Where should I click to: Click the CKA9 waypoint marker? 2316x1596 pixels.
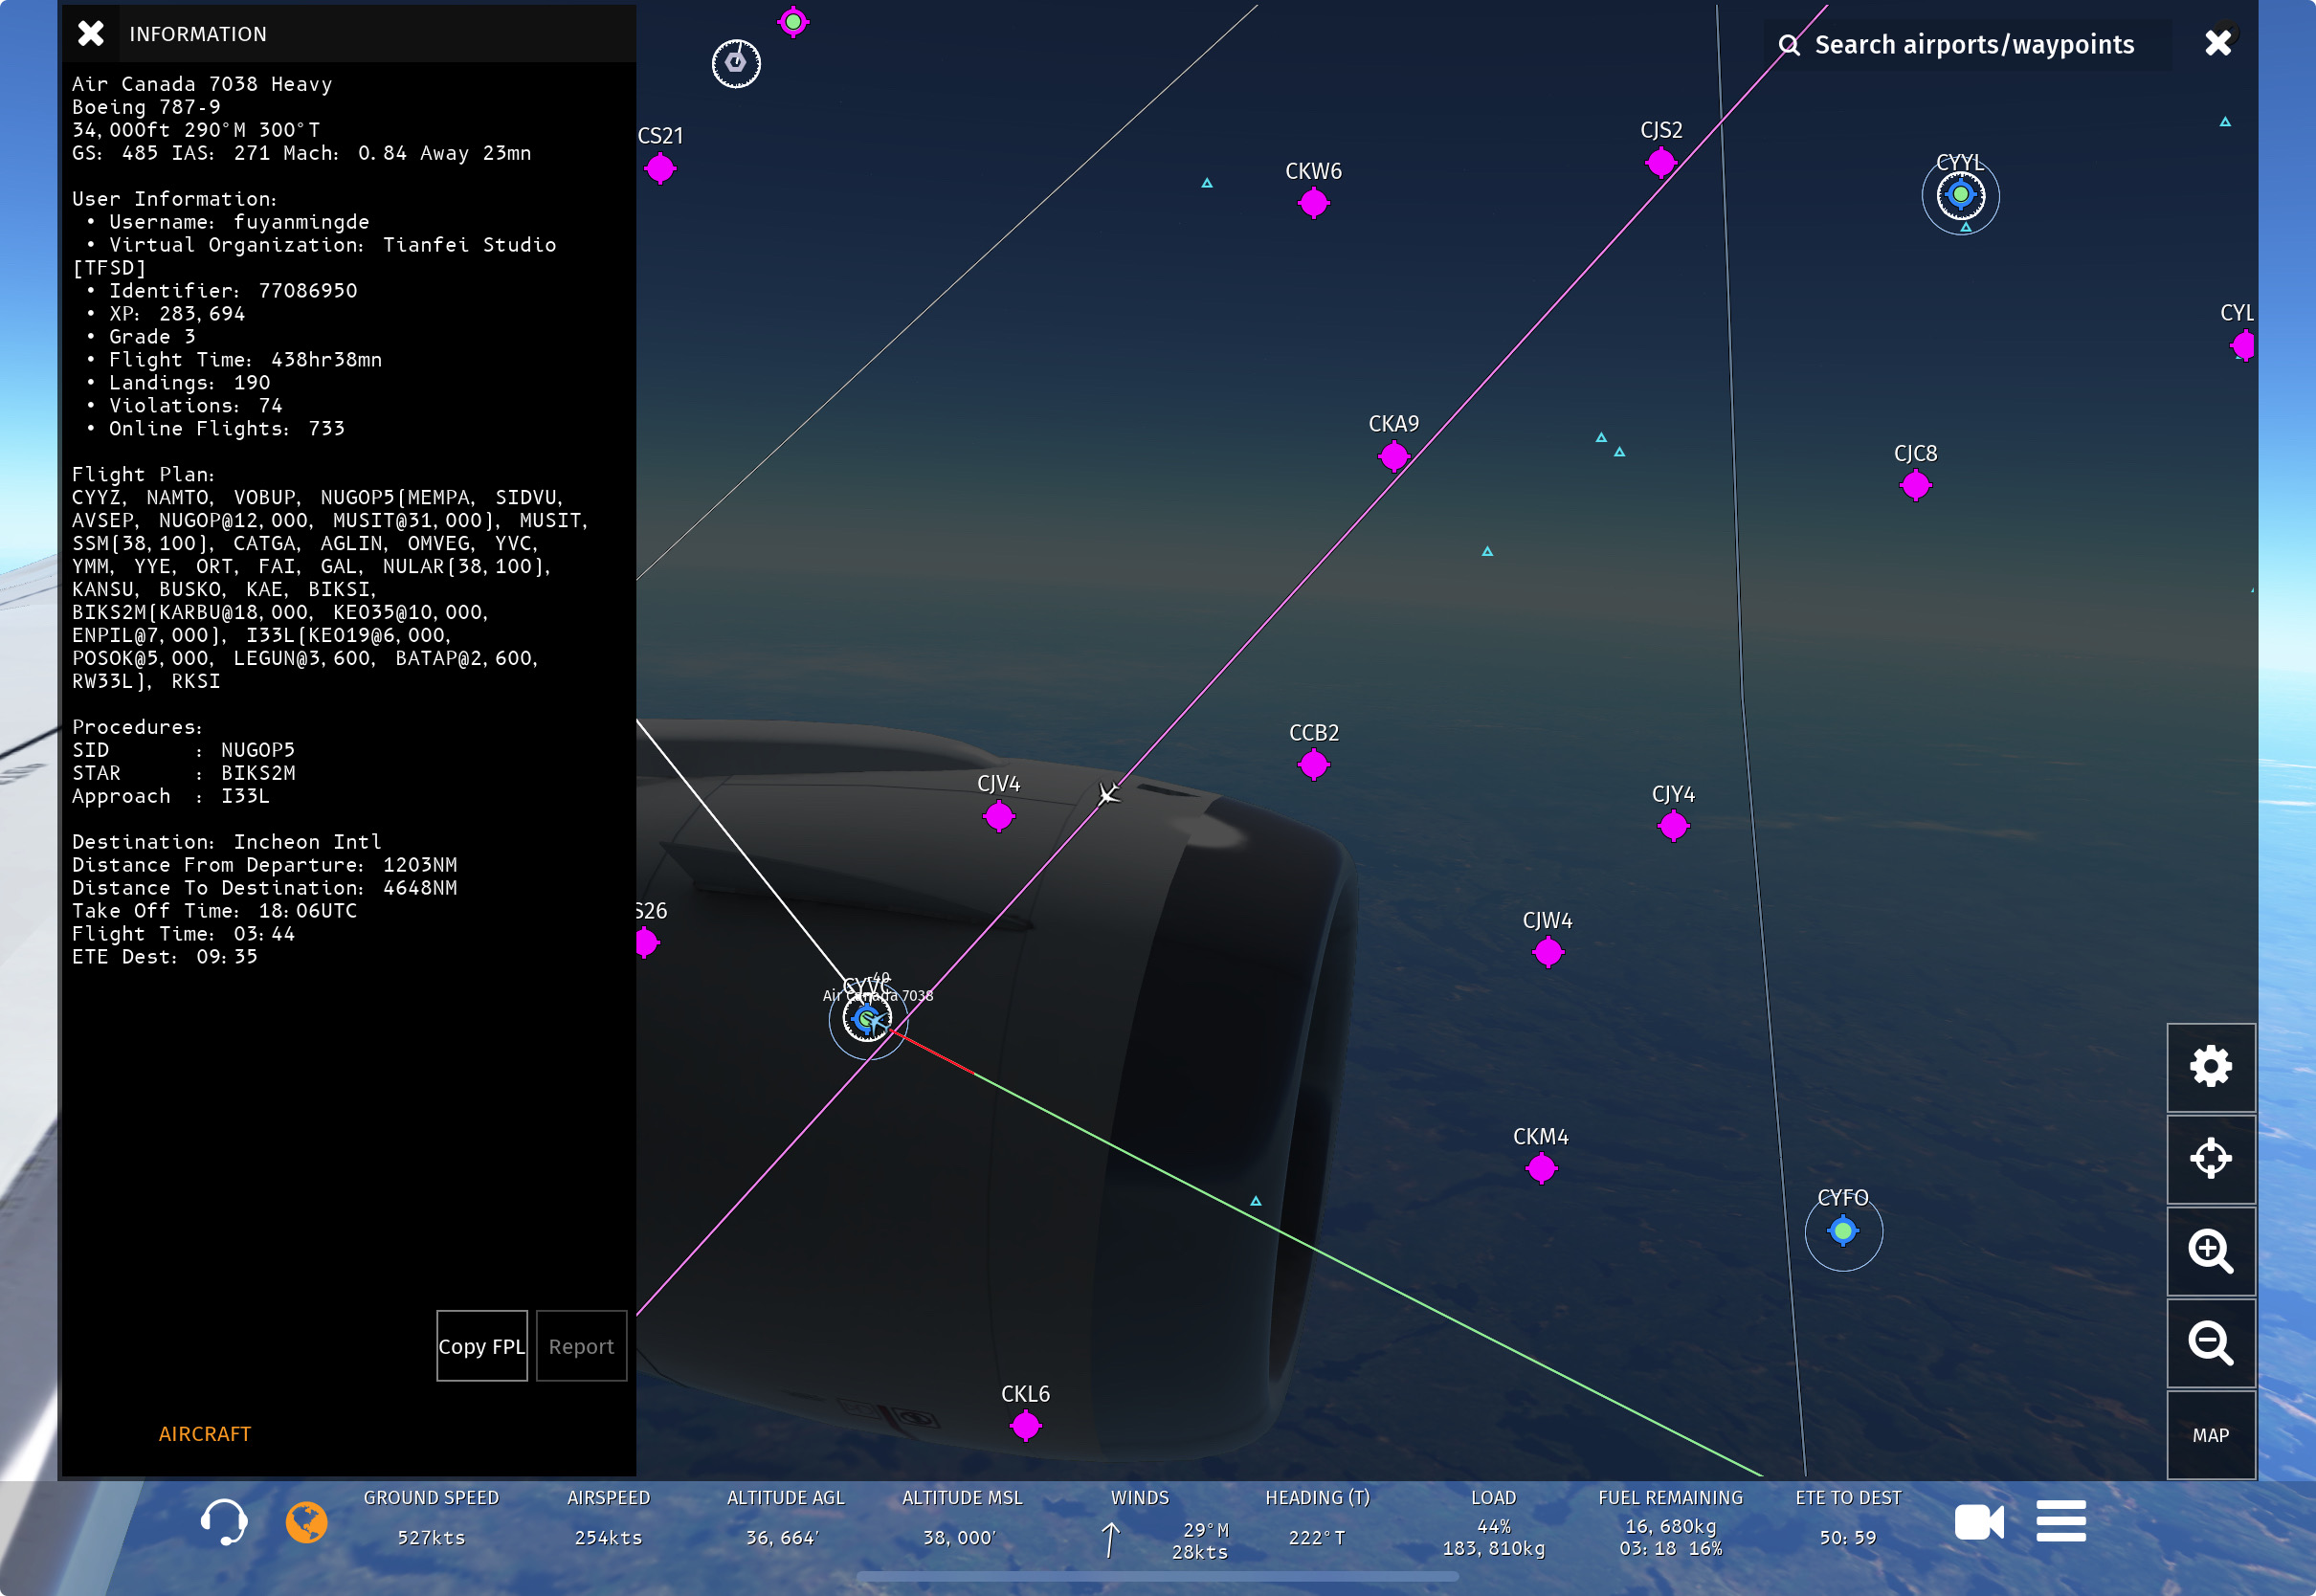[1393, 457]
